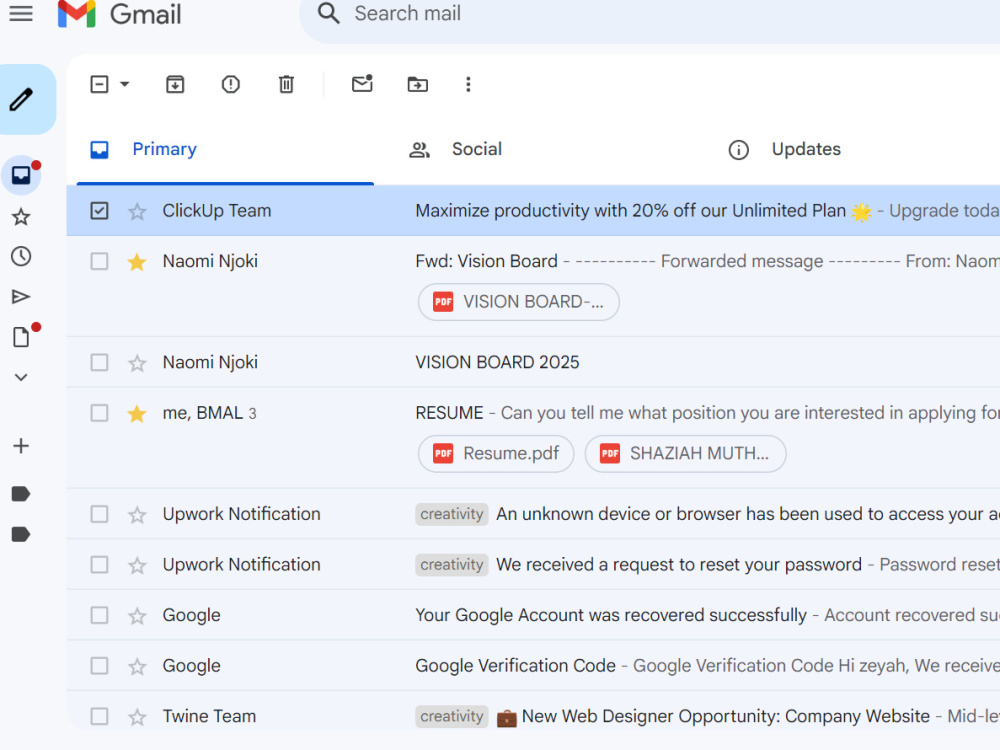
Task: Switch to the Updates tab
Action: point(784,150)
